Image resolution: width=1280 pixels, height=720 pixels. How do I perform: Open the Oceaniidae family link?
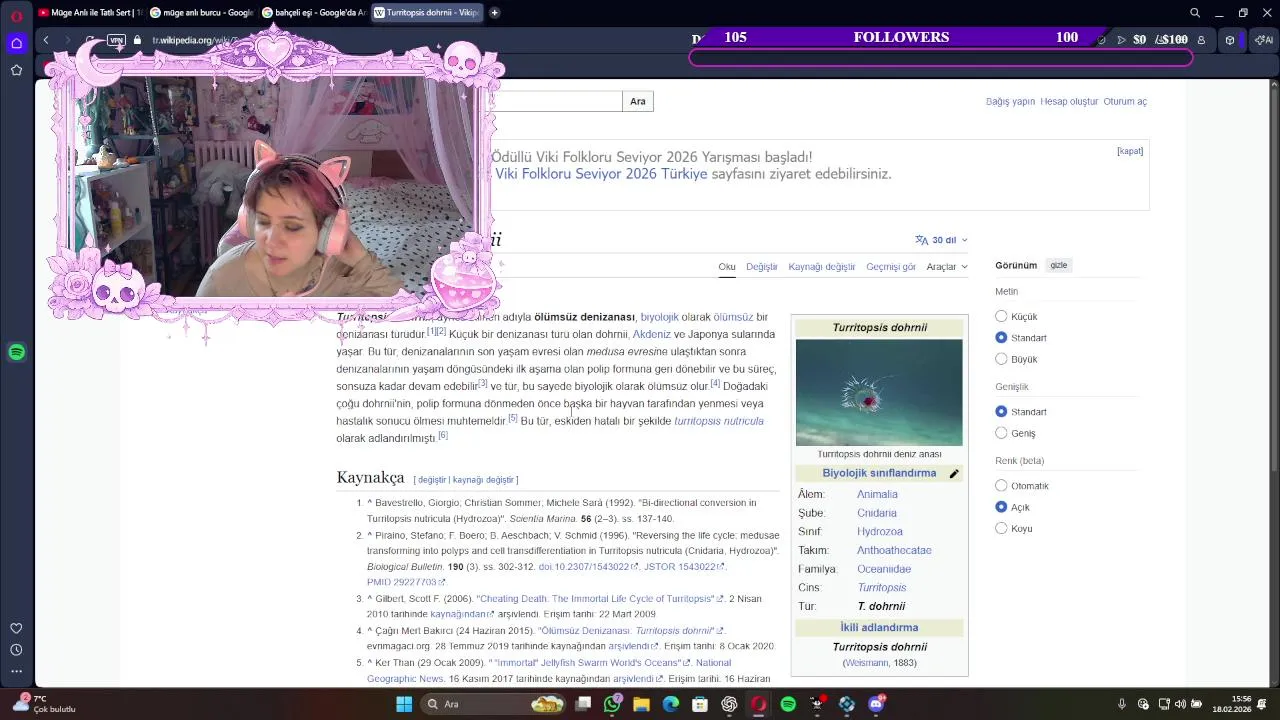[x=884, y=569]
